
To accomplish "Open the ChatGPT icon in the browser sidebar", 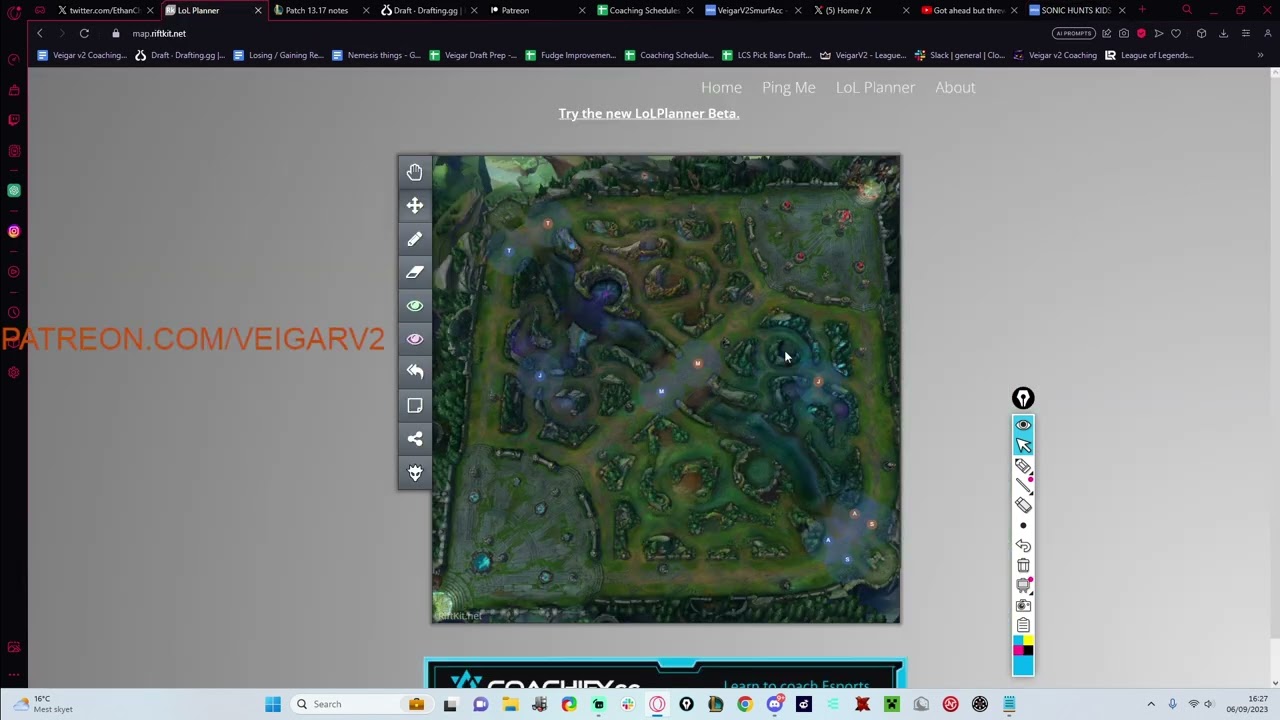I will (x=14, y=190).
